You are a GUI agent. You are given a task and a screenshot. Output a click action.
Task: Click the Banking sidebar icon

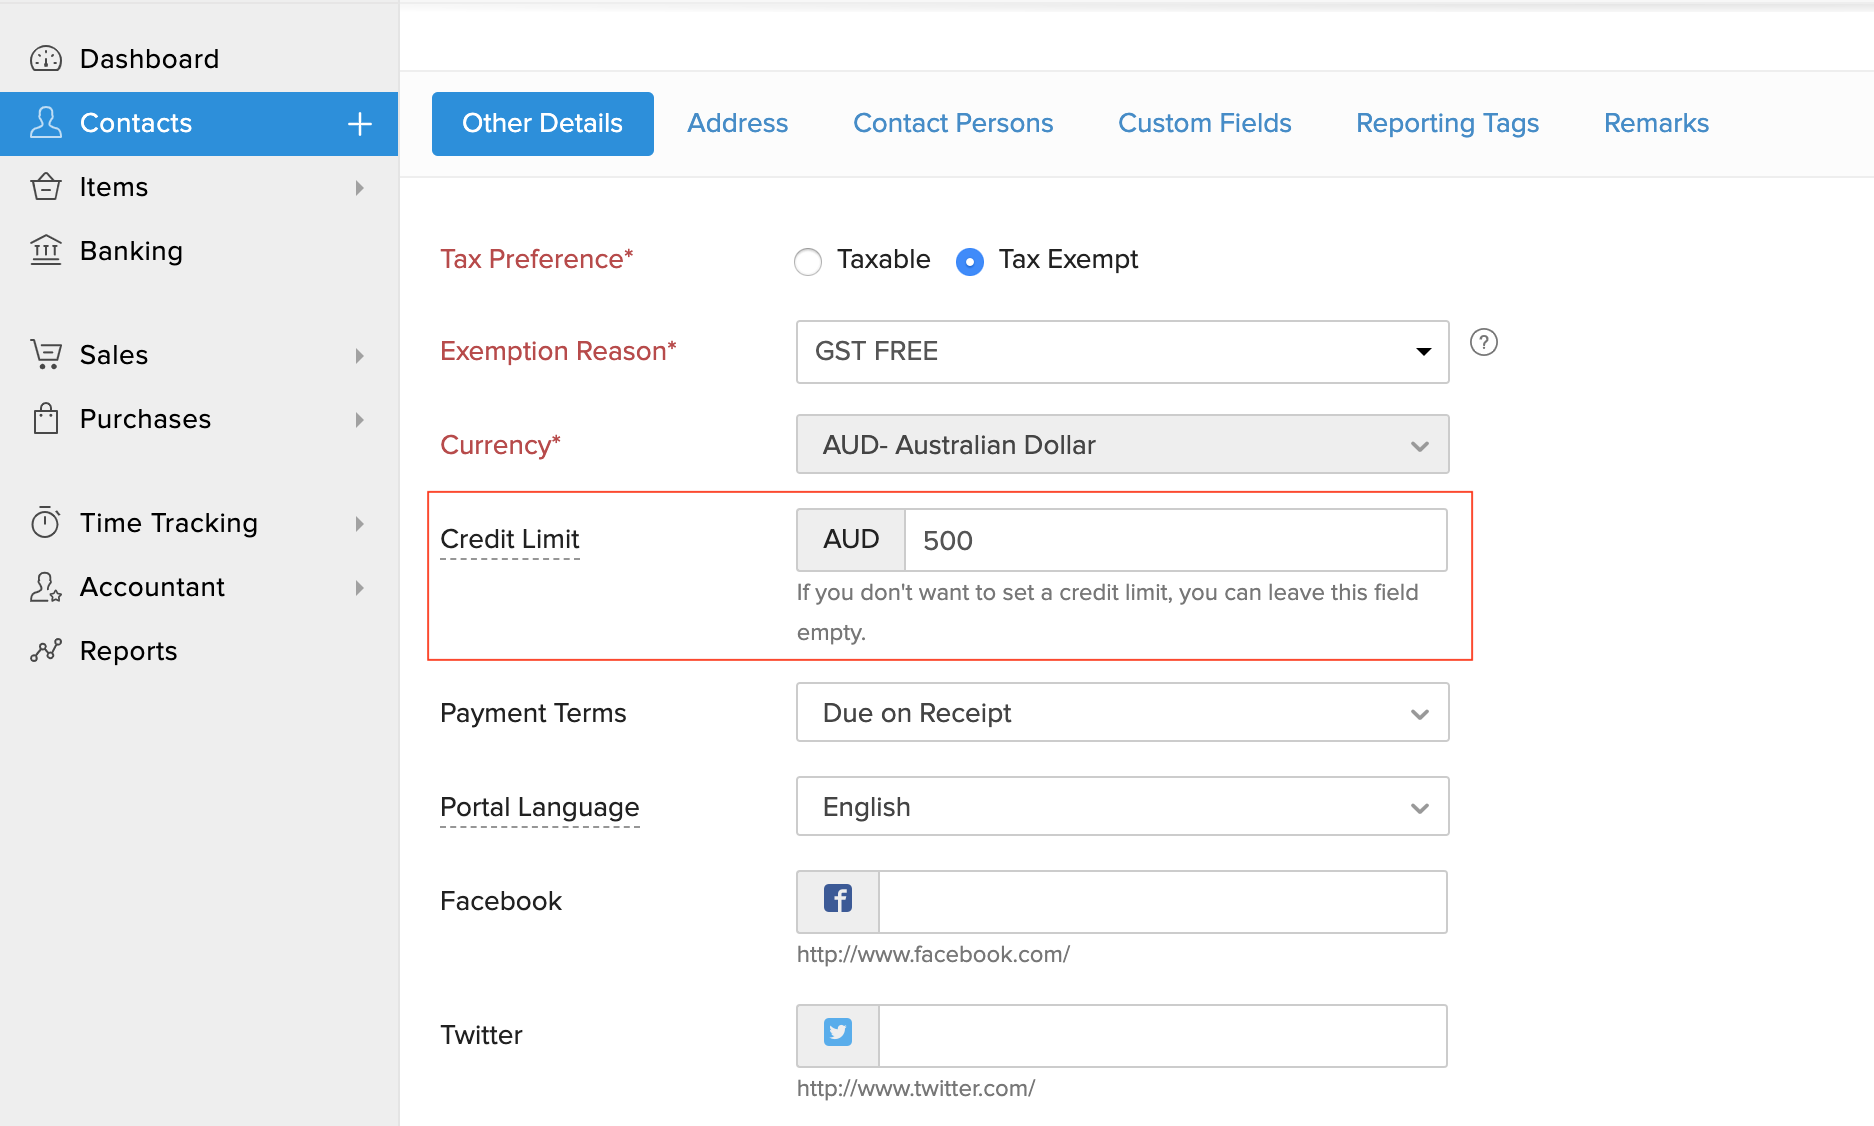(46, 251)
